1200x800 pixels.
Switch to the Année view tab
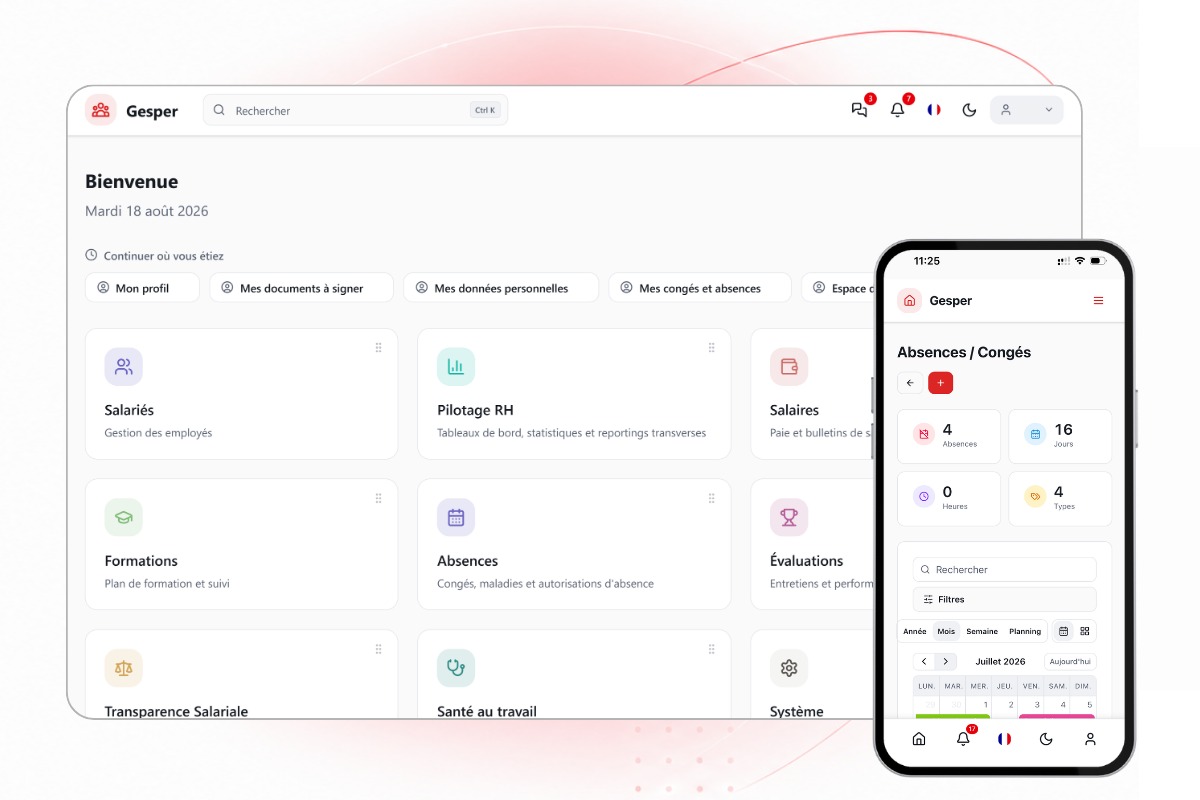pos(915,631)
